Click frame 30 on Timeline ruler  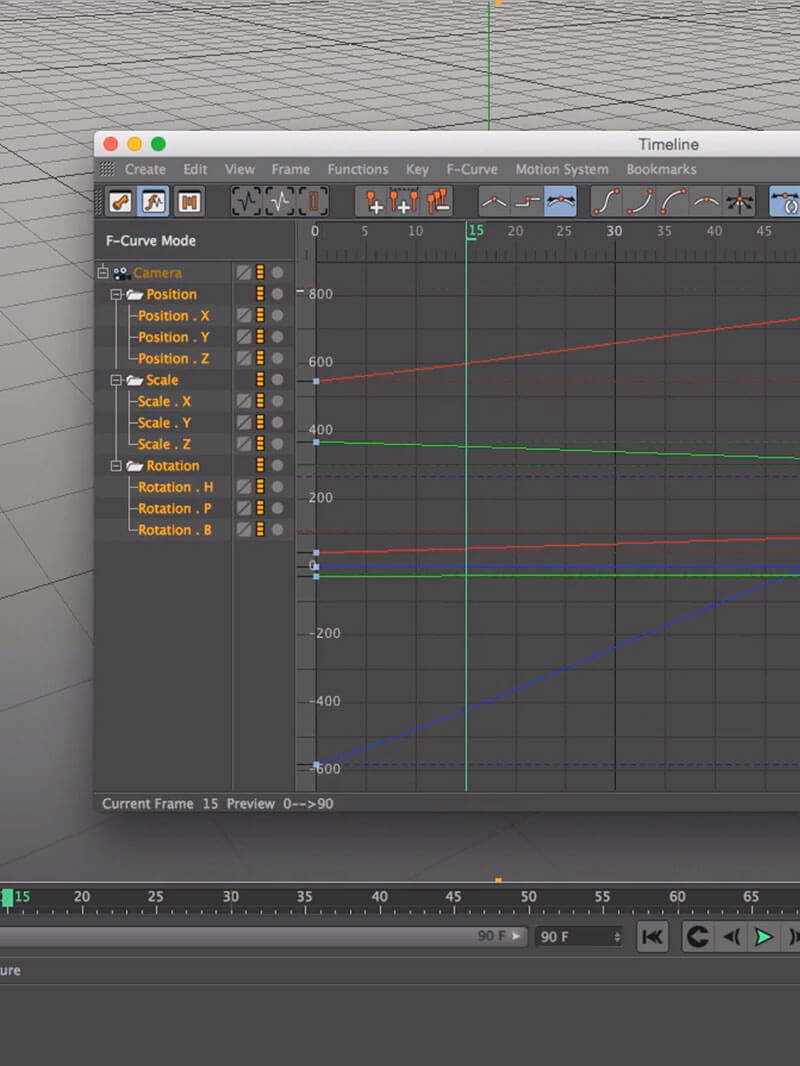(x=614, y=232)
